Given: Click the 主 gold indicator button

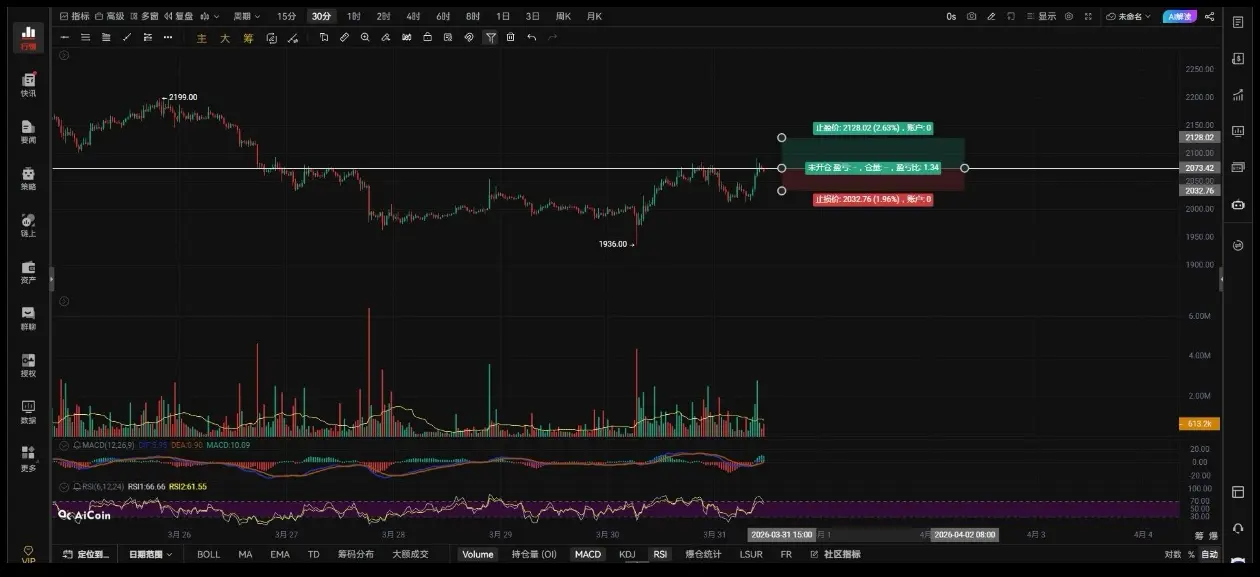Looking at the screenshot, I should click(201, 37).
